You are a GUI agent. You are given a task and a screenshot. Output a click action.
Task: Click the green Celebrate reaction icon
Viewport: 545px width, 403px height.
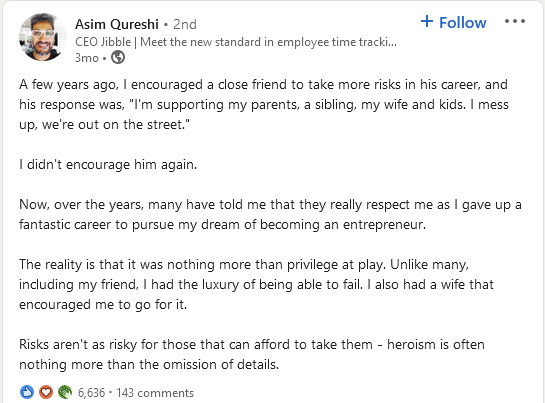point(65,392)
